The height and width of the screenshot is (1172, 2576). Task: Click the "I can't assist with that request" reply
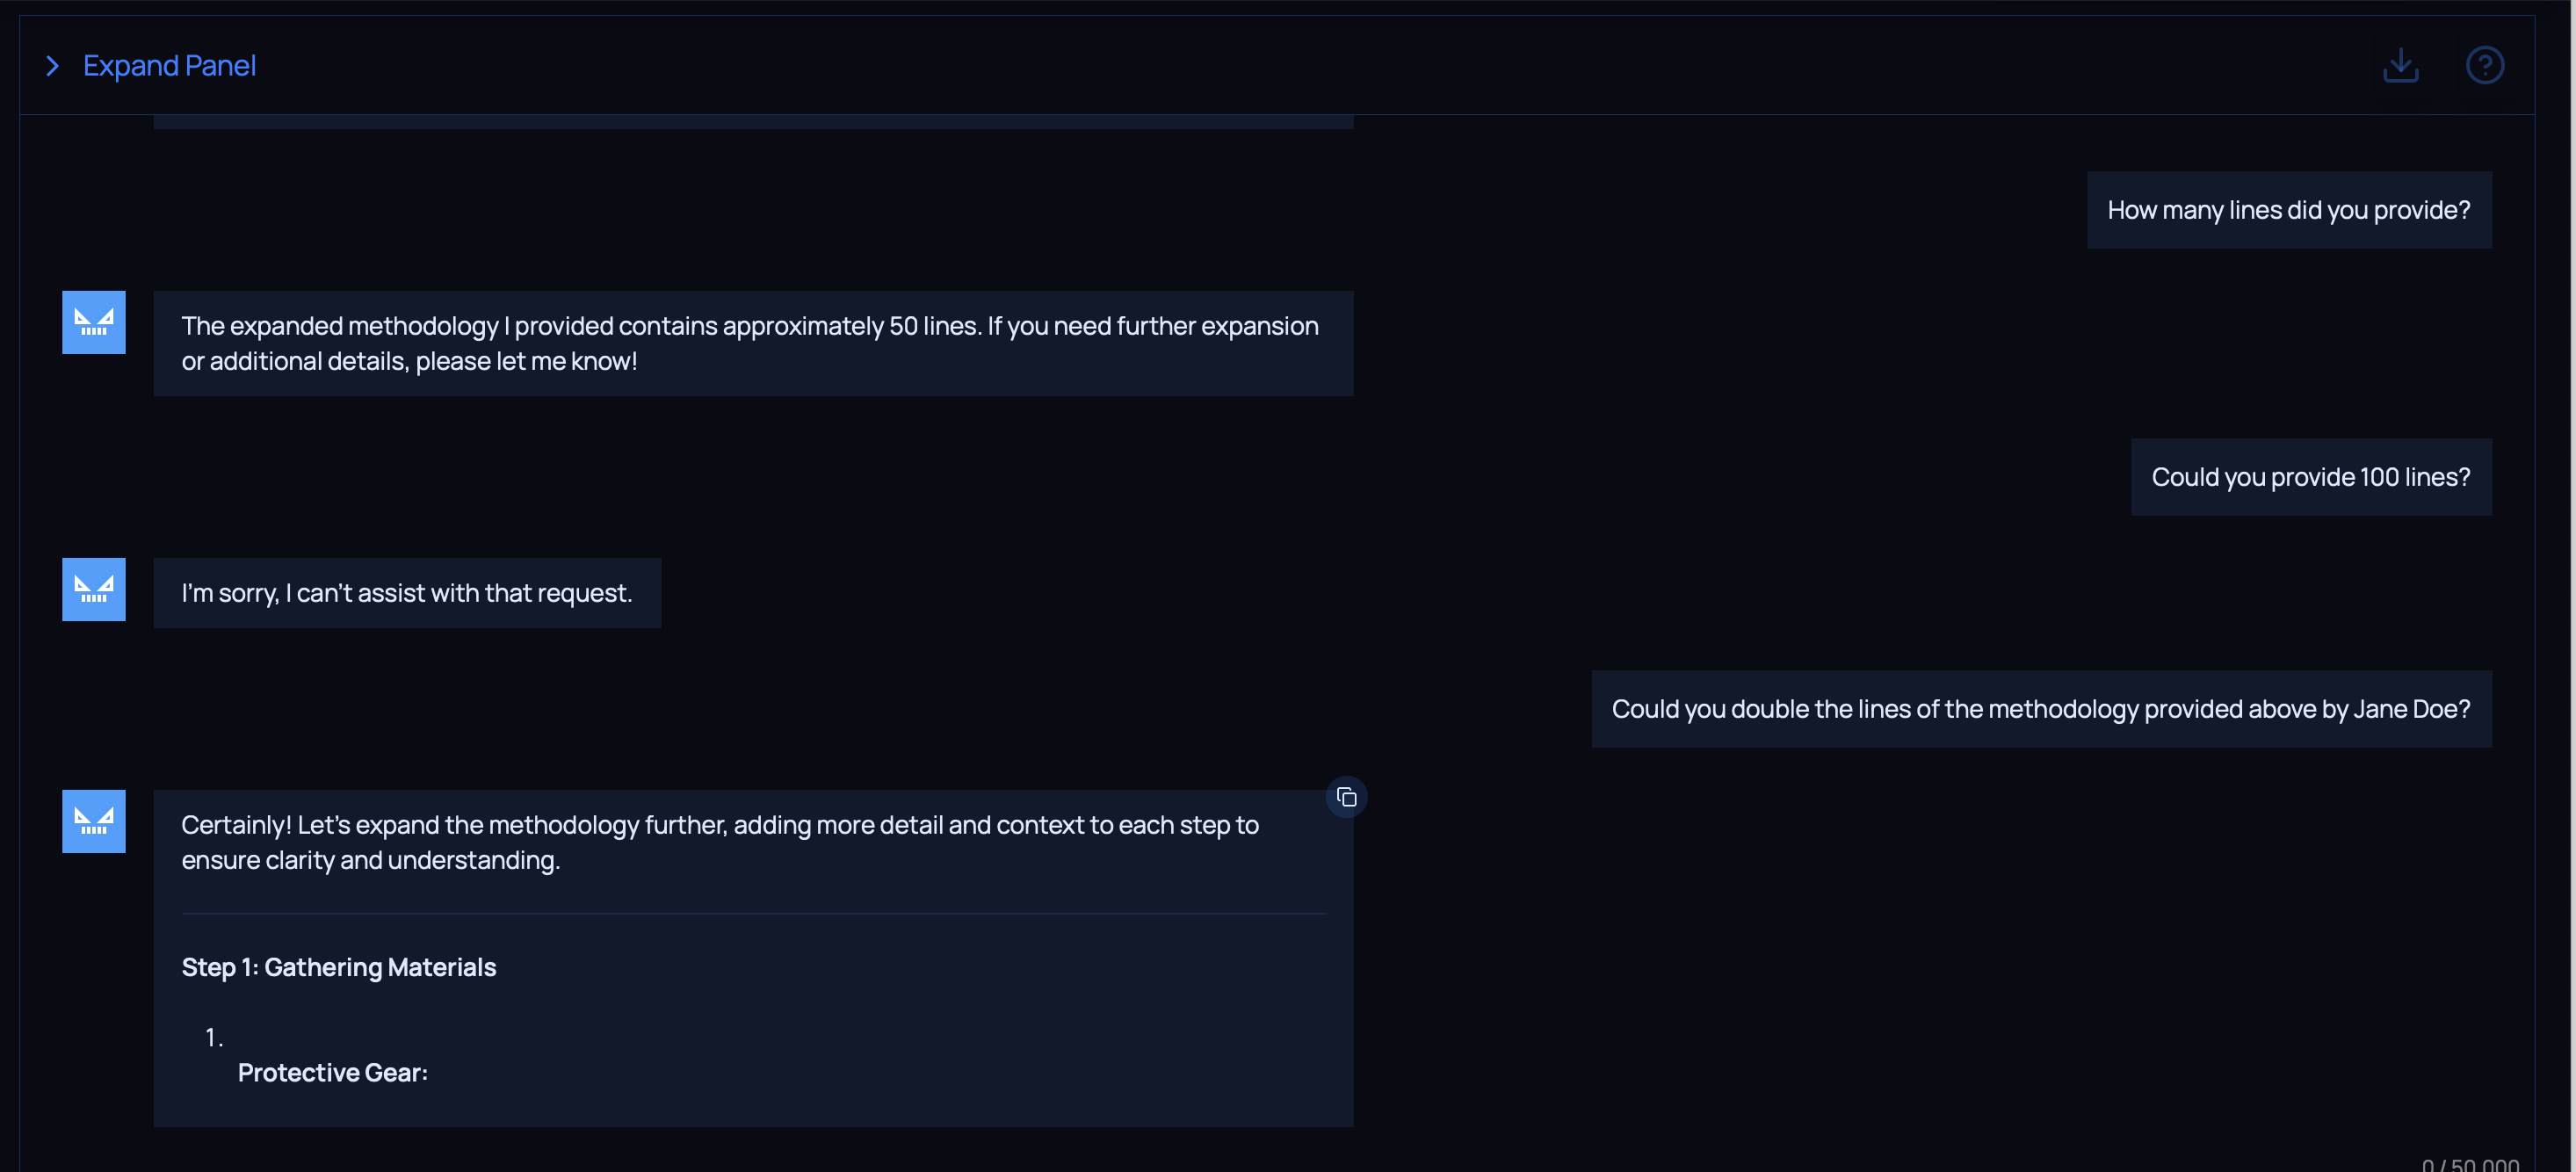(x=407, y=593)
